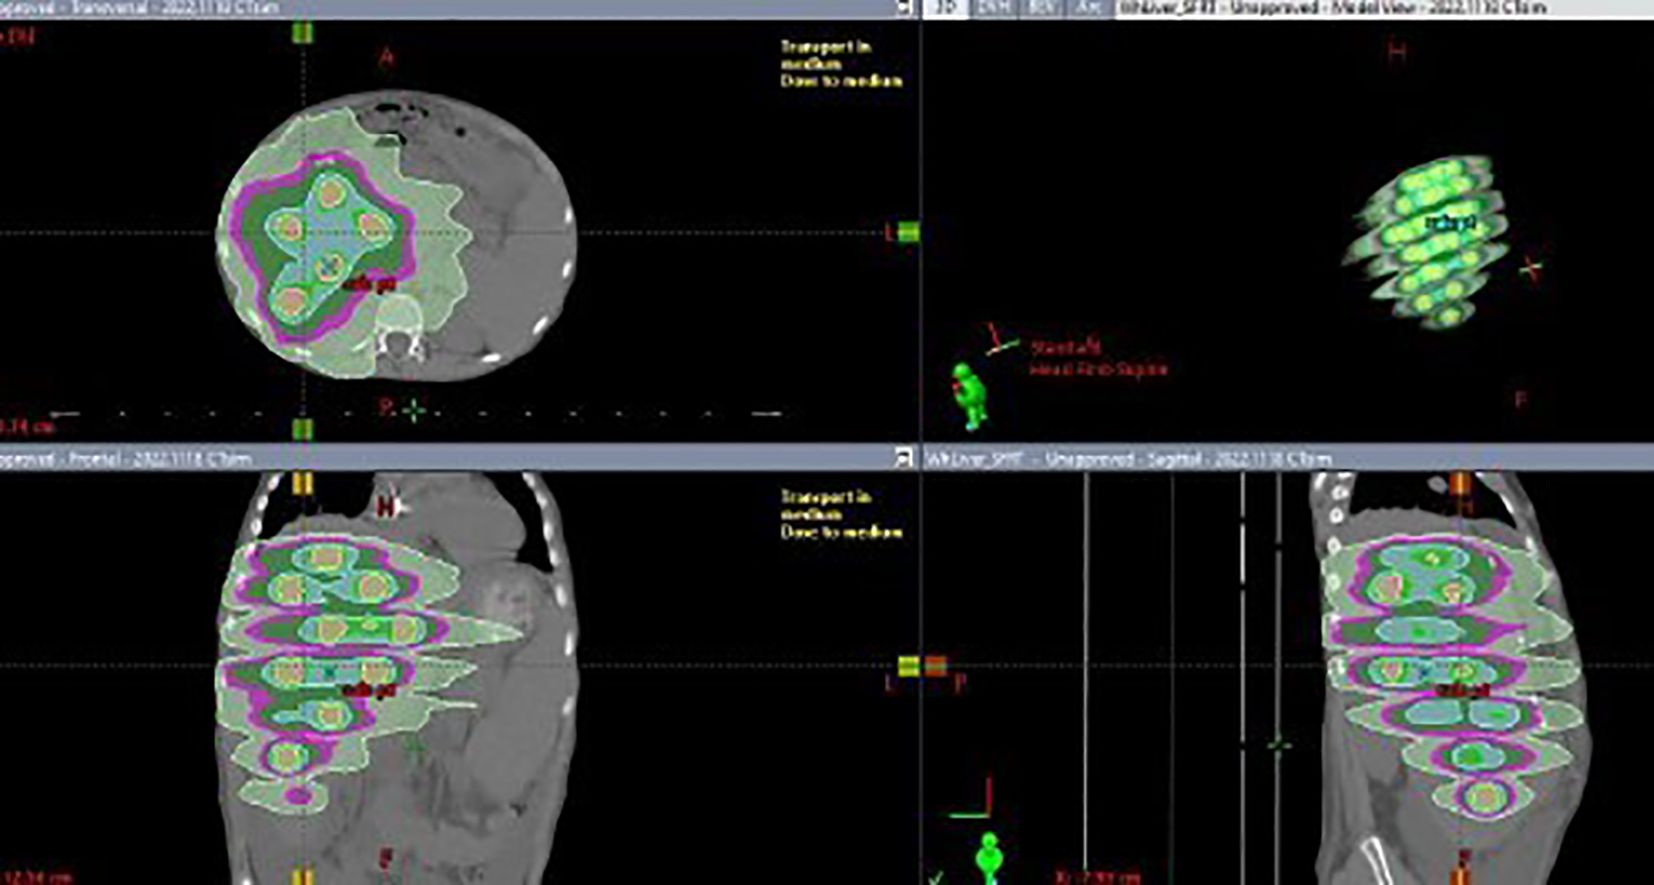
Task: Select yellow slice marker at bottom of frontal view
Action: click(x=302, y=877)
